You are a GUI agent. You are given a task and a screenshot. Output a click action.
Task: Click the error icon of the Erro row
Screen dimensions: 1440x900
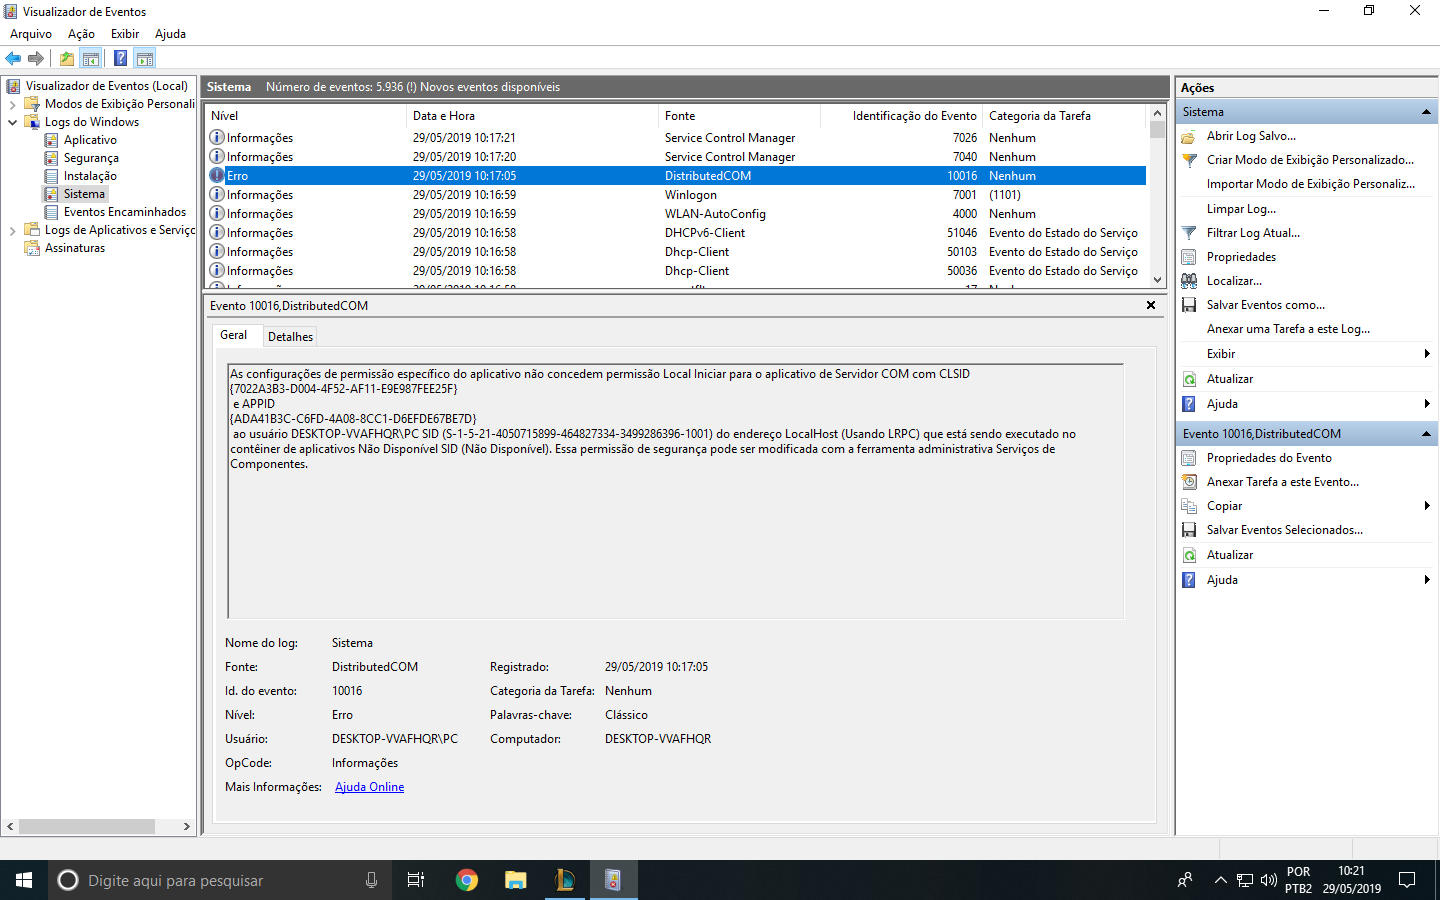point(217,175)
